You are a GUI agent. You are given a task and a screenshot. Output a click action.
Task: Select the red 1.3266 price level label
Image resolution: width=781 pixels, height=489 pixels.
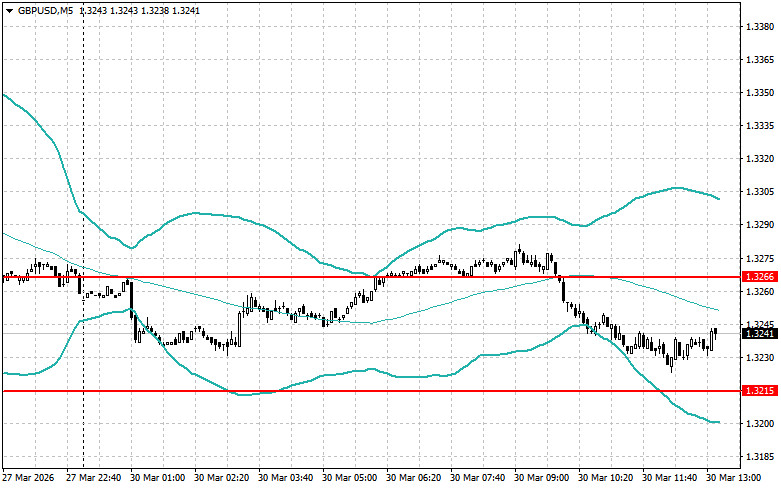(759, 276)
